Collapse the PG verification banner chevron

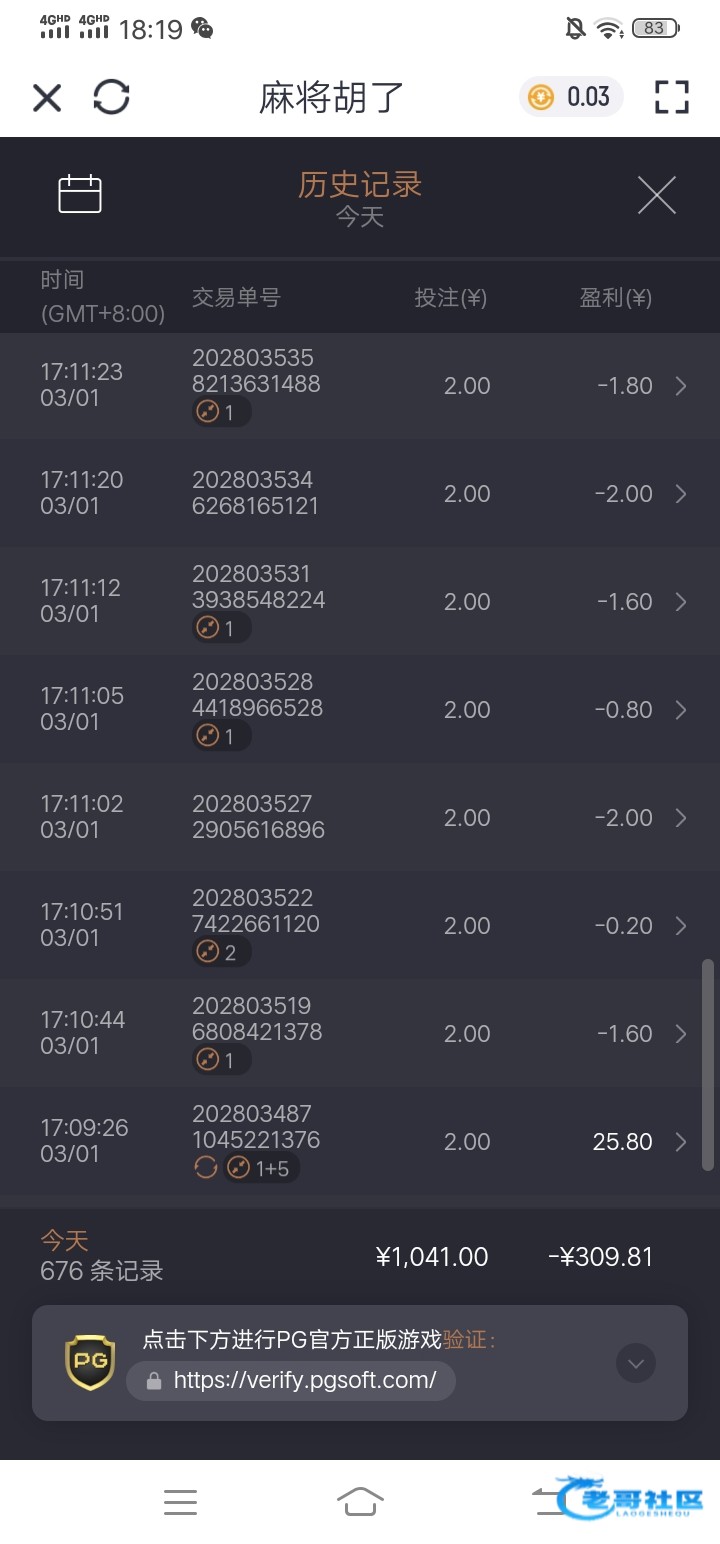[636, 1362]
